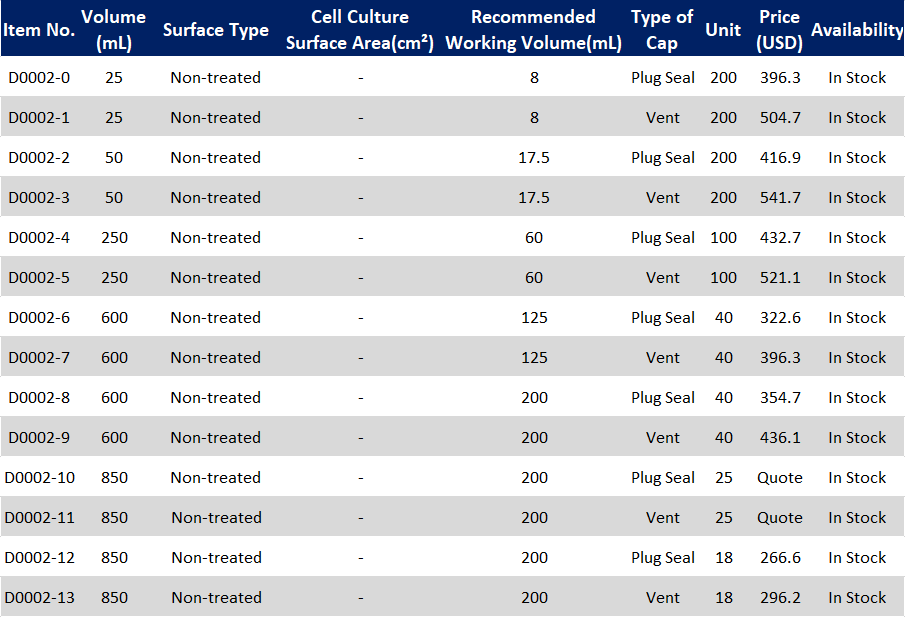
Task: Click the Item No. column header
Action: coord(39,29)
